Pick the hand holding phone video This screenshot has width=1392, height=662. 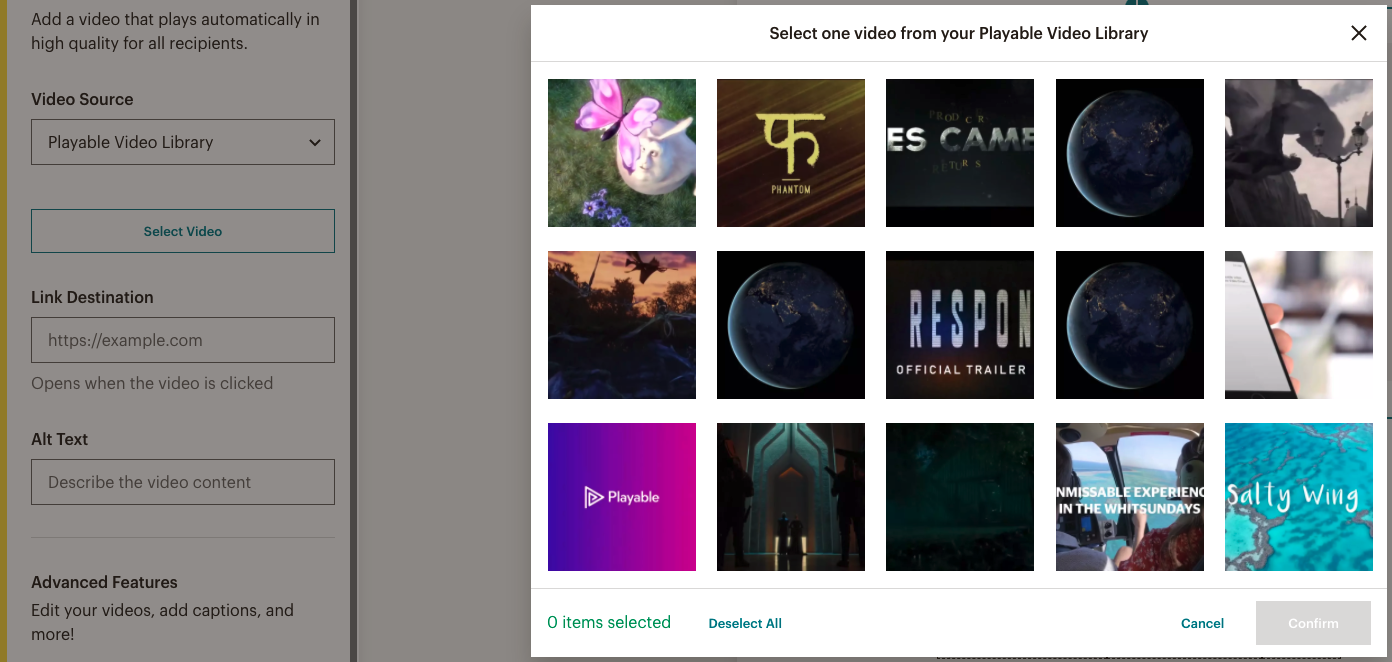pos(1299,325)
